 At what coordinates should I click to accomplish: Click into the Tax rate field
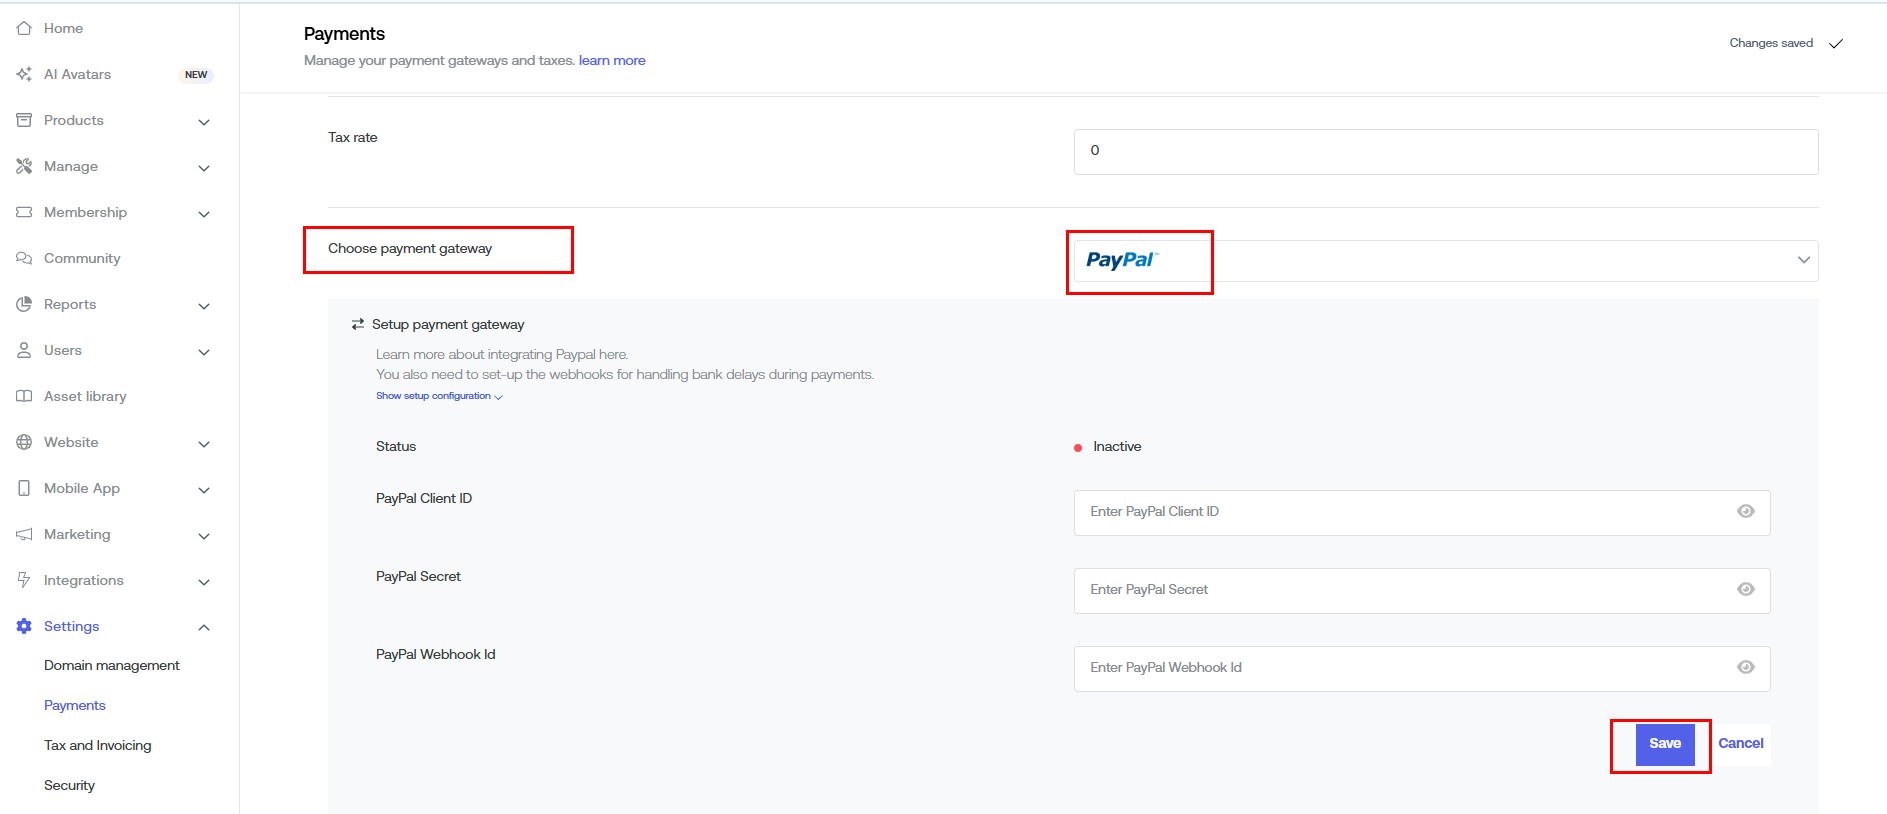(x=1446, y=152)
